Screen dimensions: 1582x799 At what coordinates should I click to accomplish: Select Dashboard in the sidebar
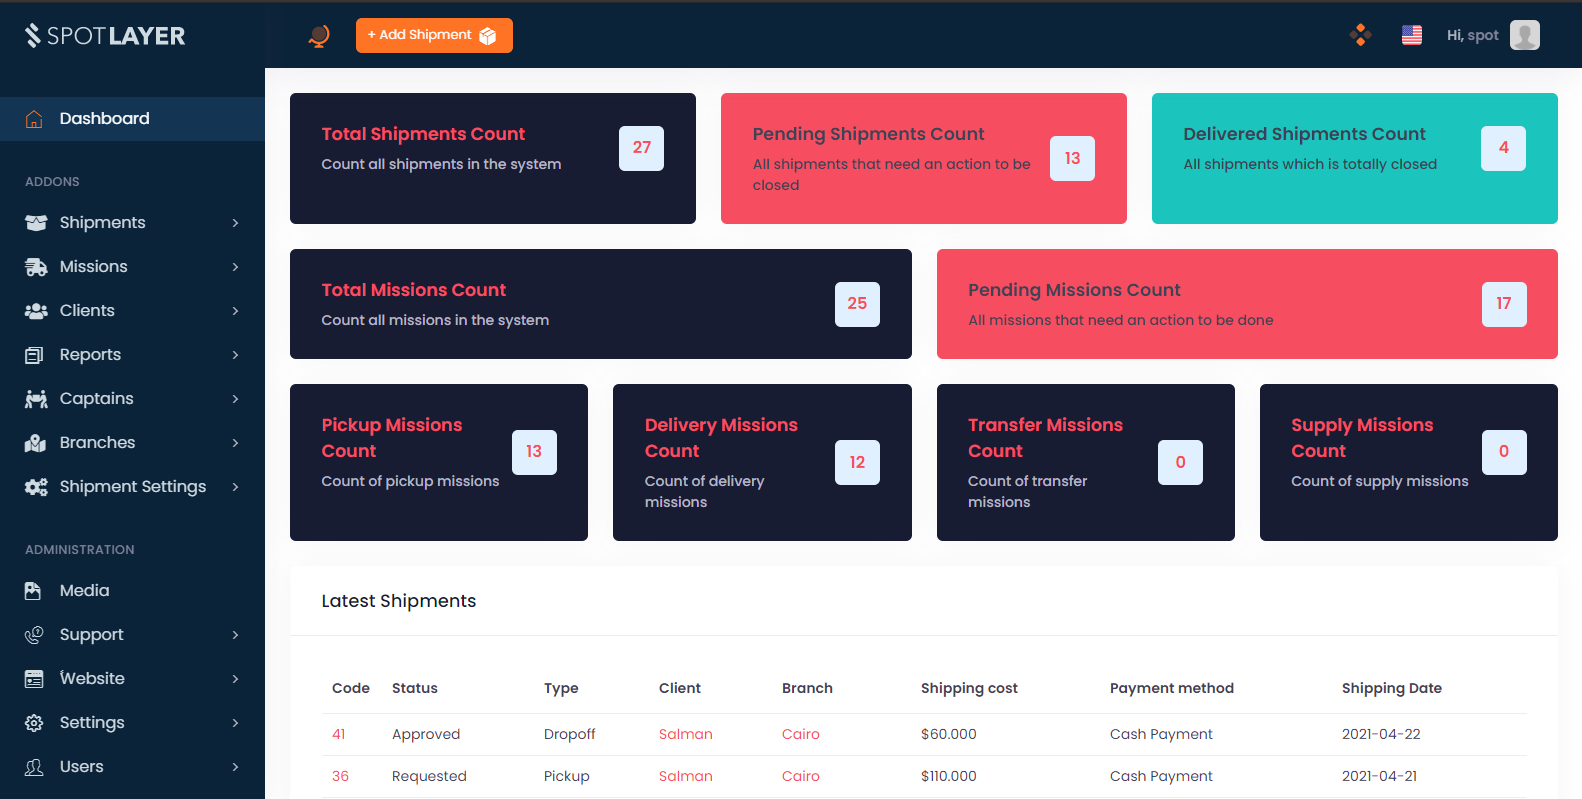104,119
